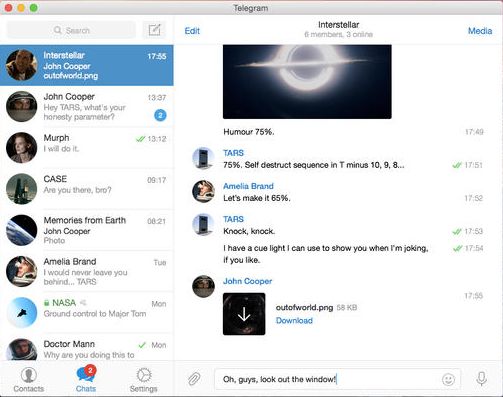Click the Download link for outofworld.png
503x397 pixels.
tap(294, 321)
